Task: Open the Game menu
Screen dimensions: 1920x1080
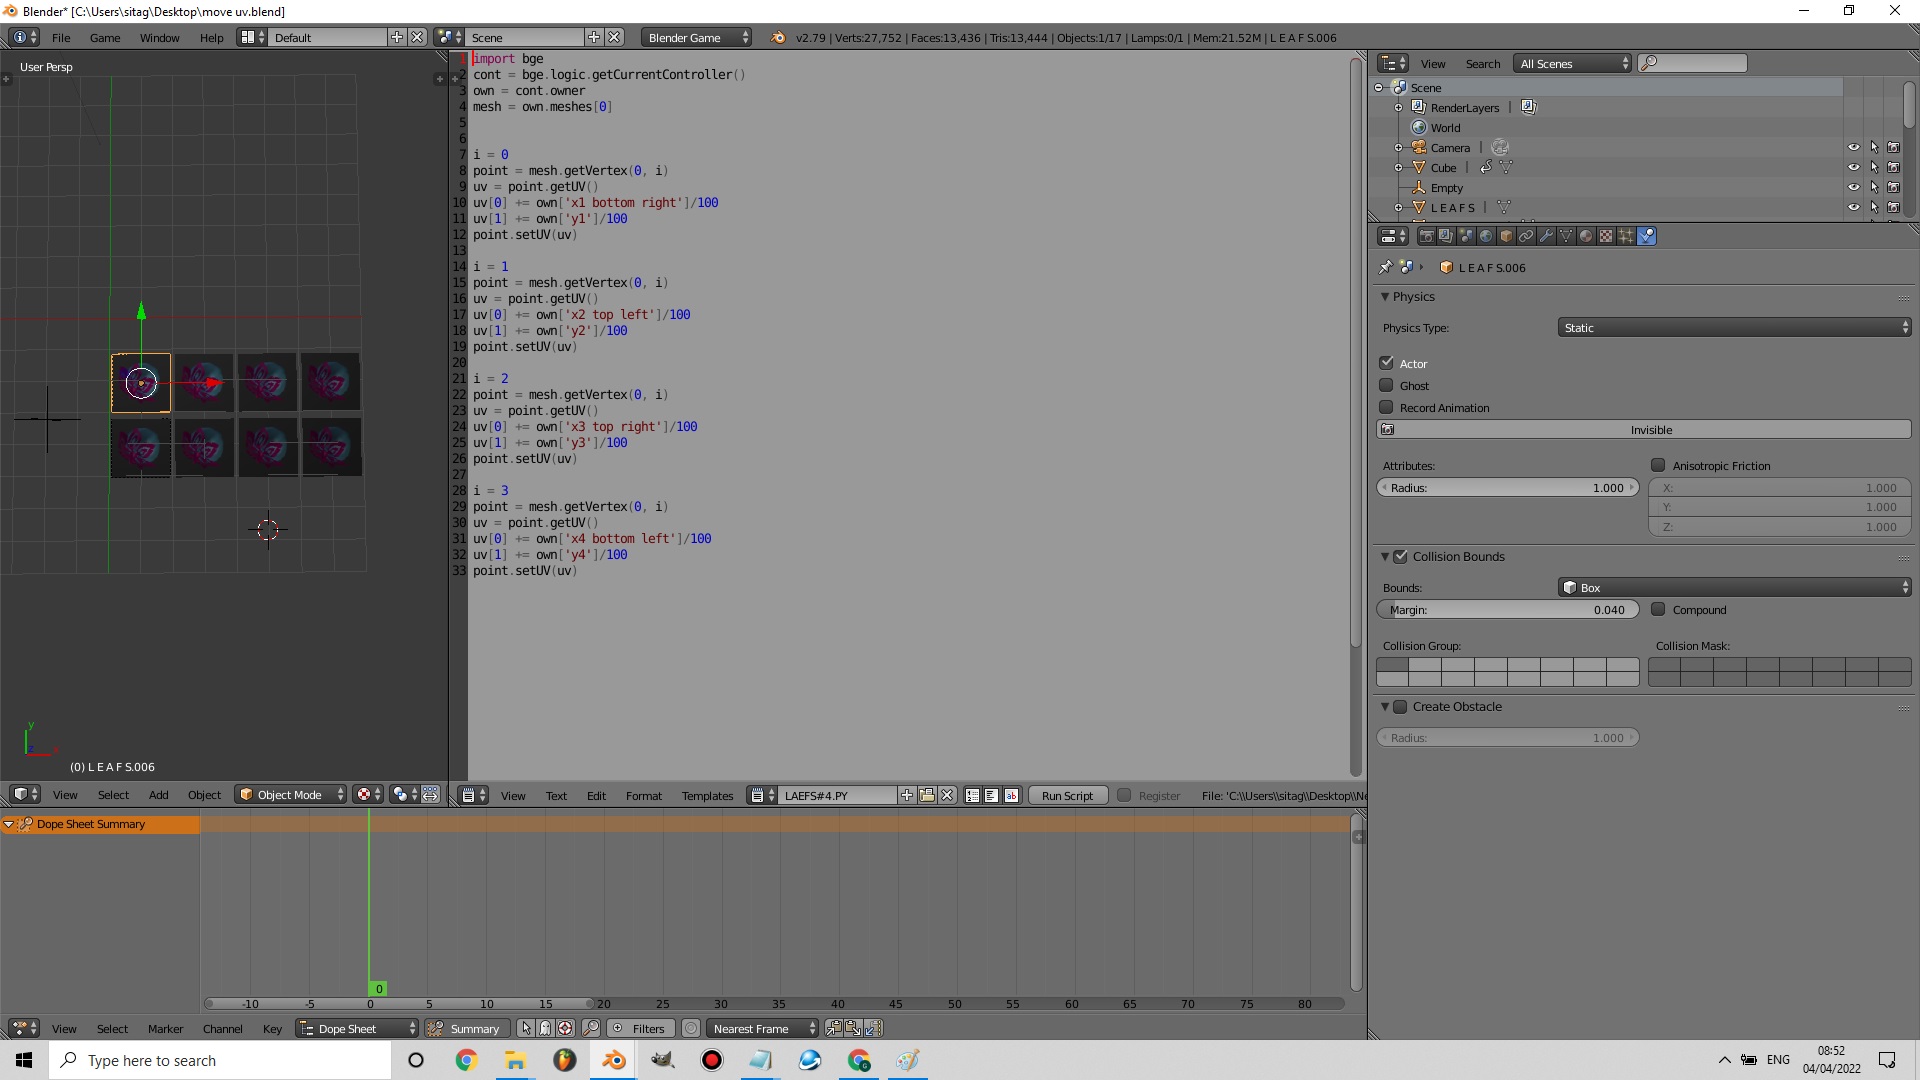Action: pyautogui.click(x=105, y=37)
